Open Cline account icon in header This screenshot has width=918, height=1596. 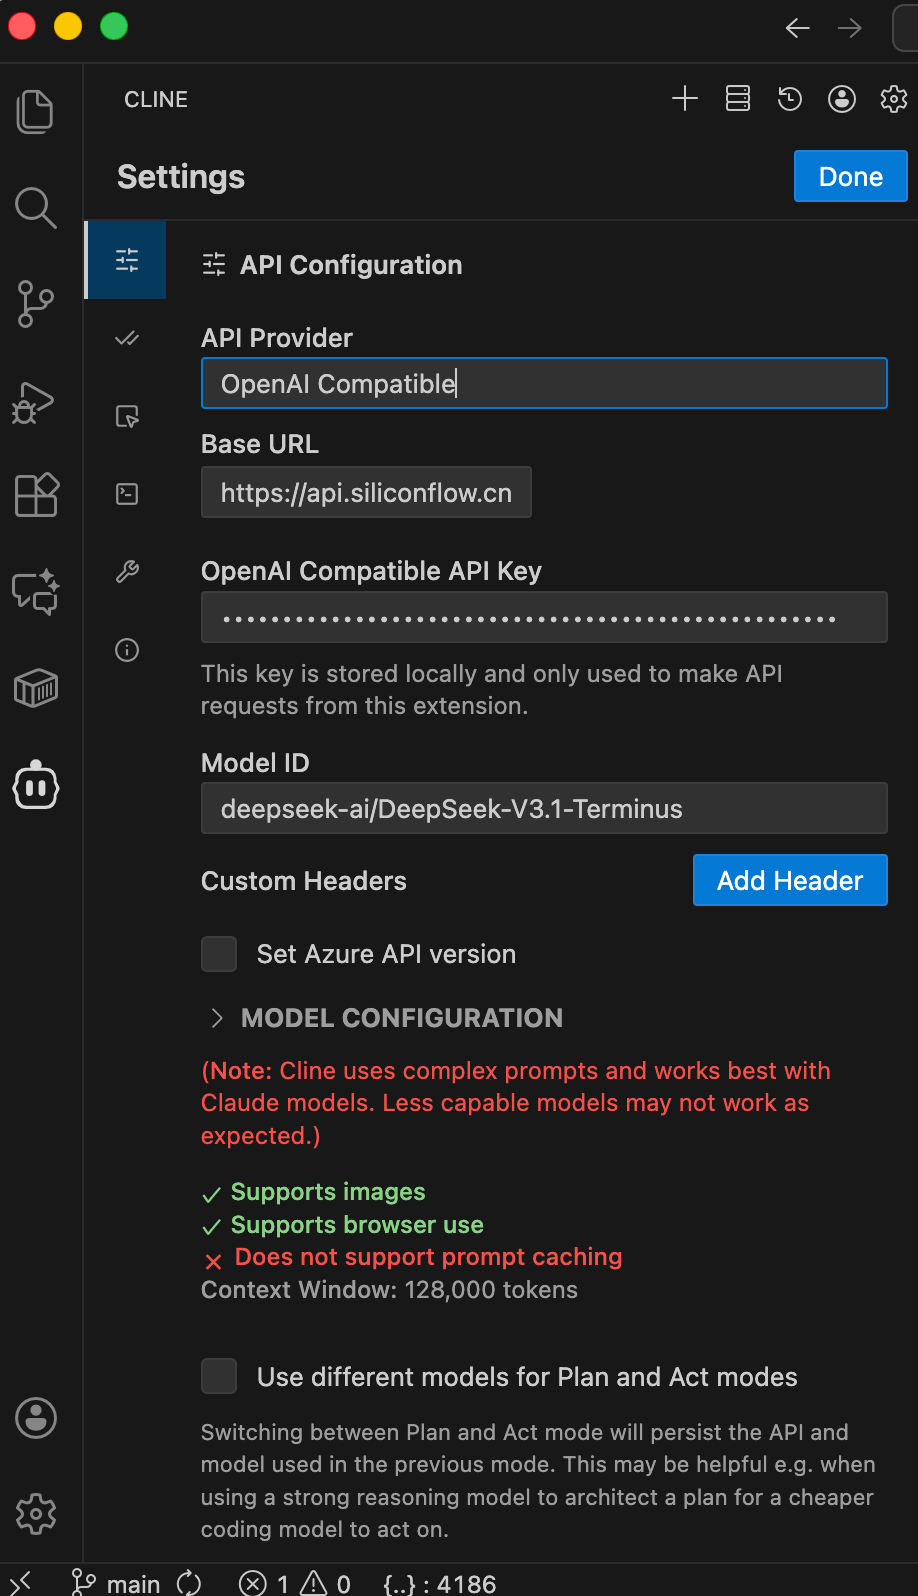(x=842, y=98)
